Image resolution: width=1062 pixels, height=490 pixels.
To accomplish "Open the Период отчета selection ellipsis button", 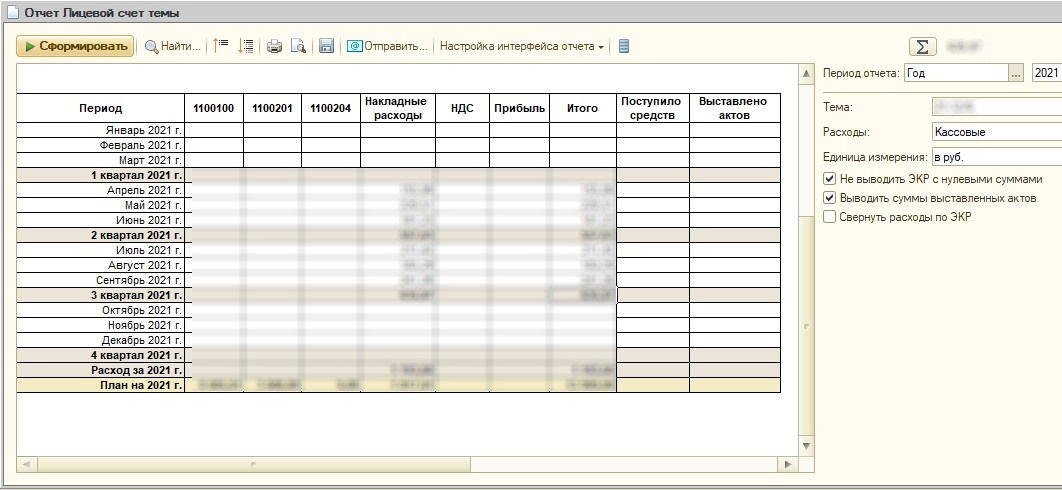I will [1016, 73].
